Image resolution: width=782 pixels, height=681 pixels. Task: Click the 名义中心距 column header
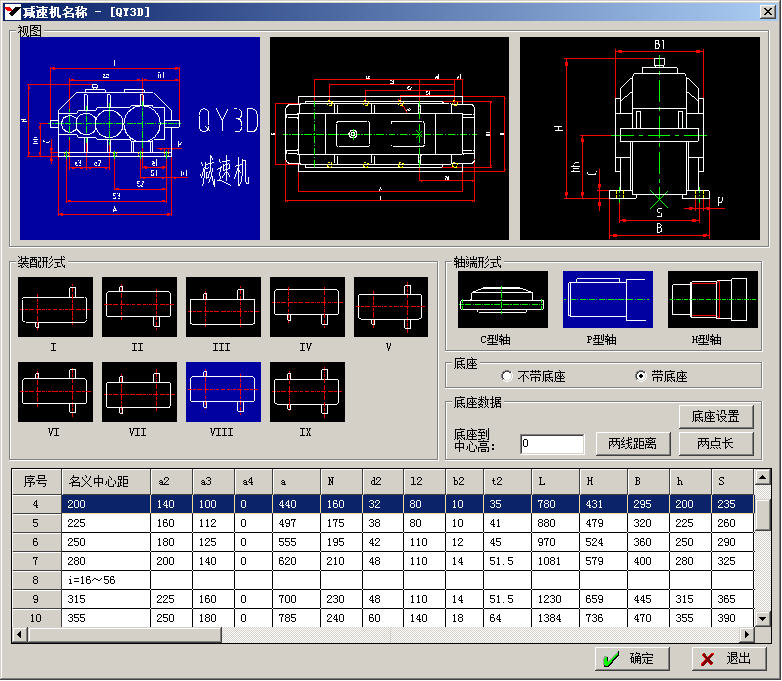pyautogui.click(x=105, y=481)
